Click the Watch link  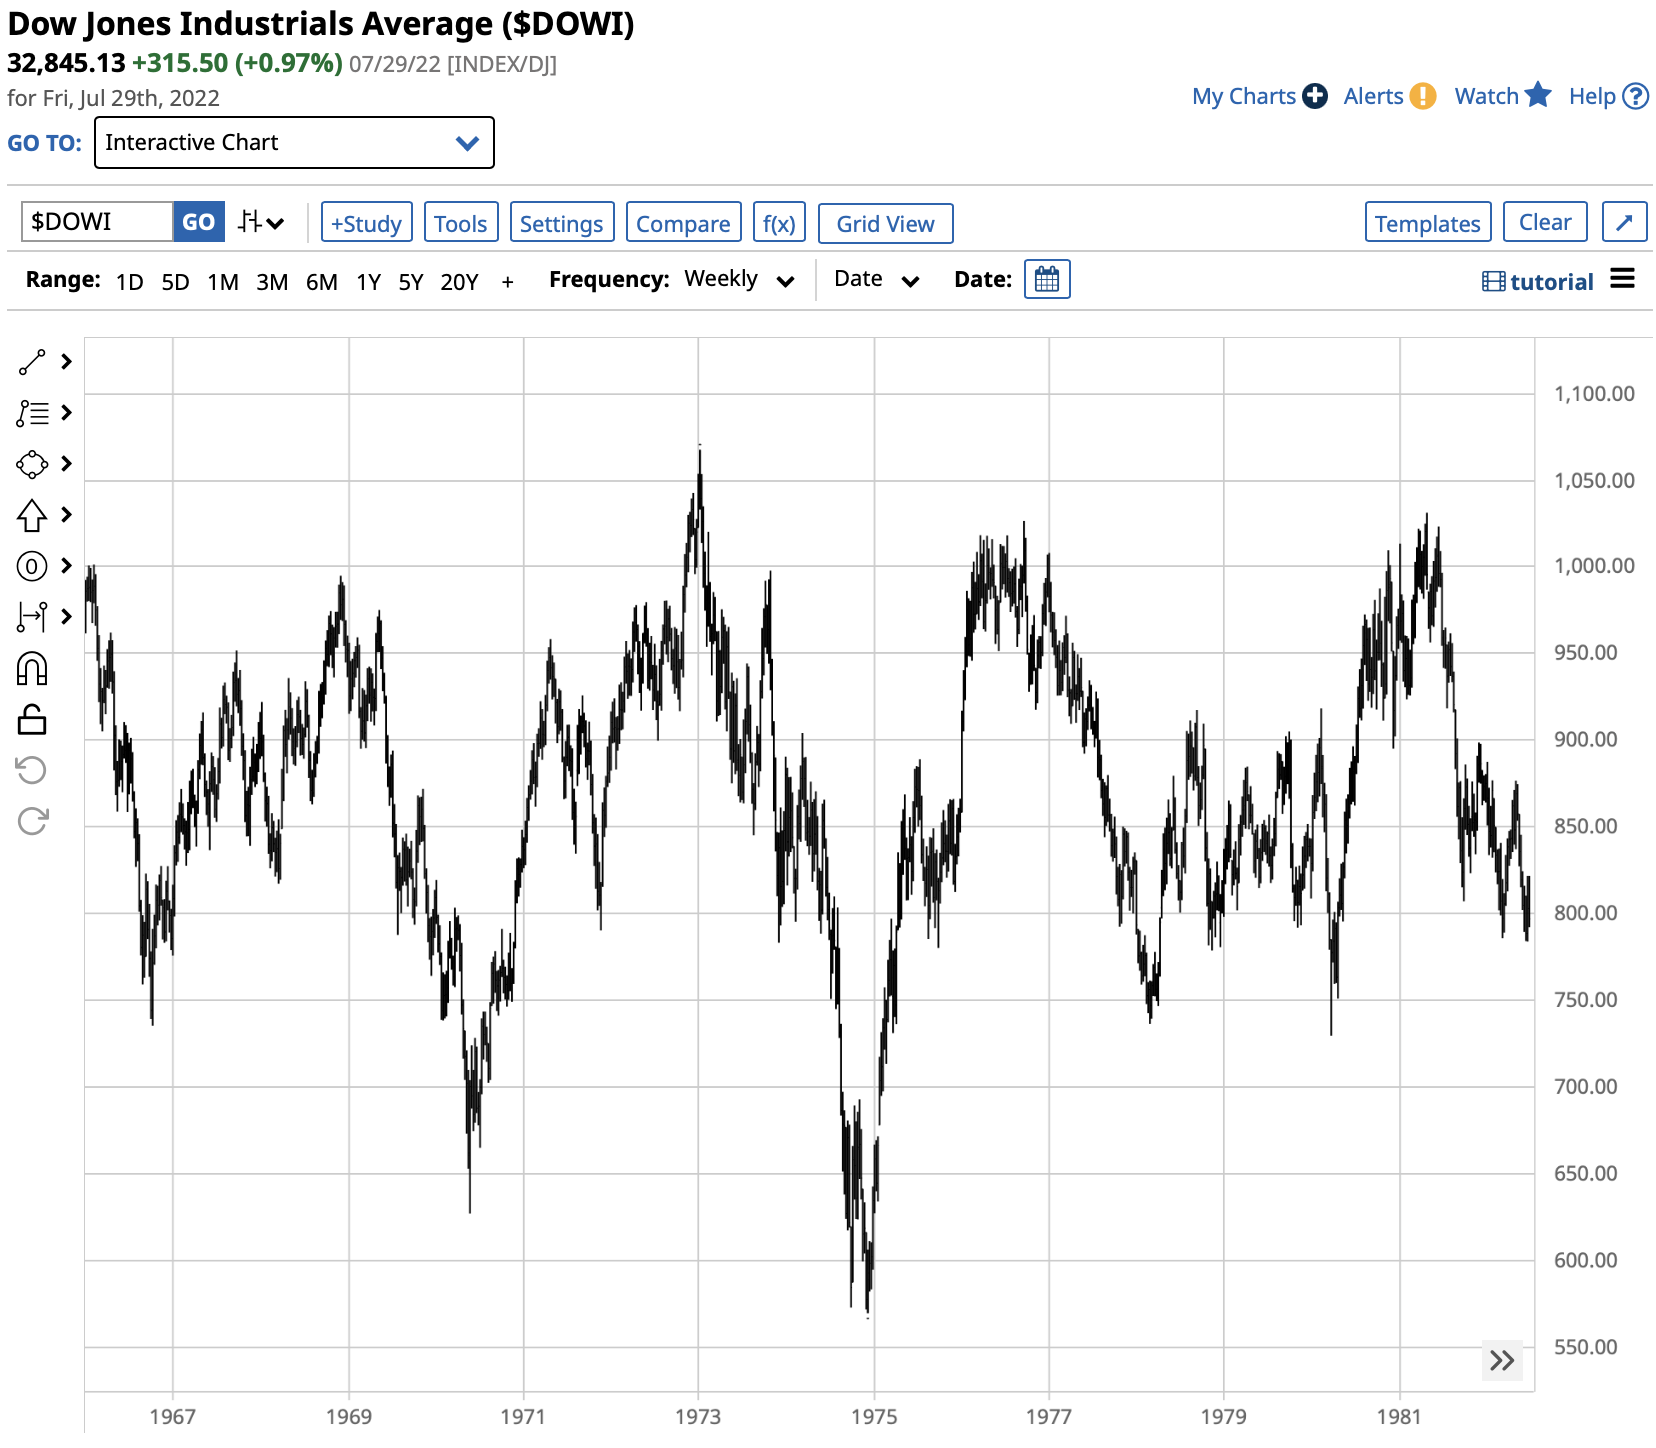click(1486, 96)
